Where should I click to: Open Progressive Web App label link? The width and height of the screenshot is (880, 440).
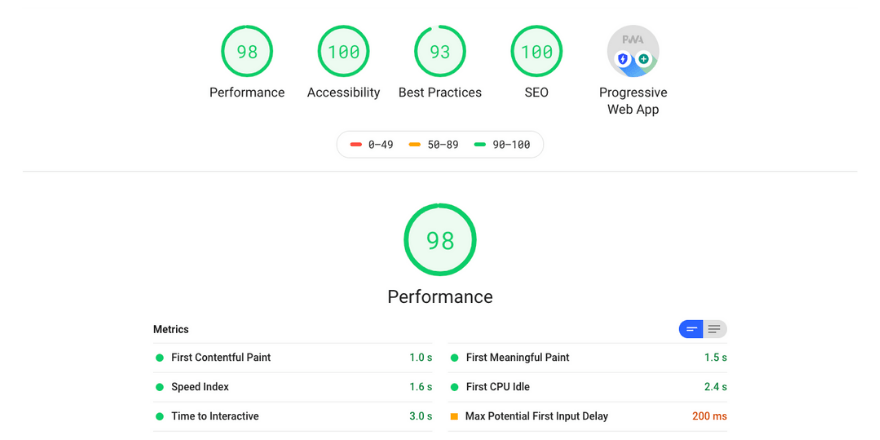pyautogui.click(x=633, y=101)
